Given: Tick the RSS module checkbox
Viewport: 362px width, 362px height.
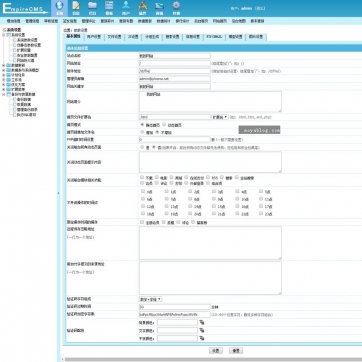Looking at the screenshot, I should (x=208, y=177).
